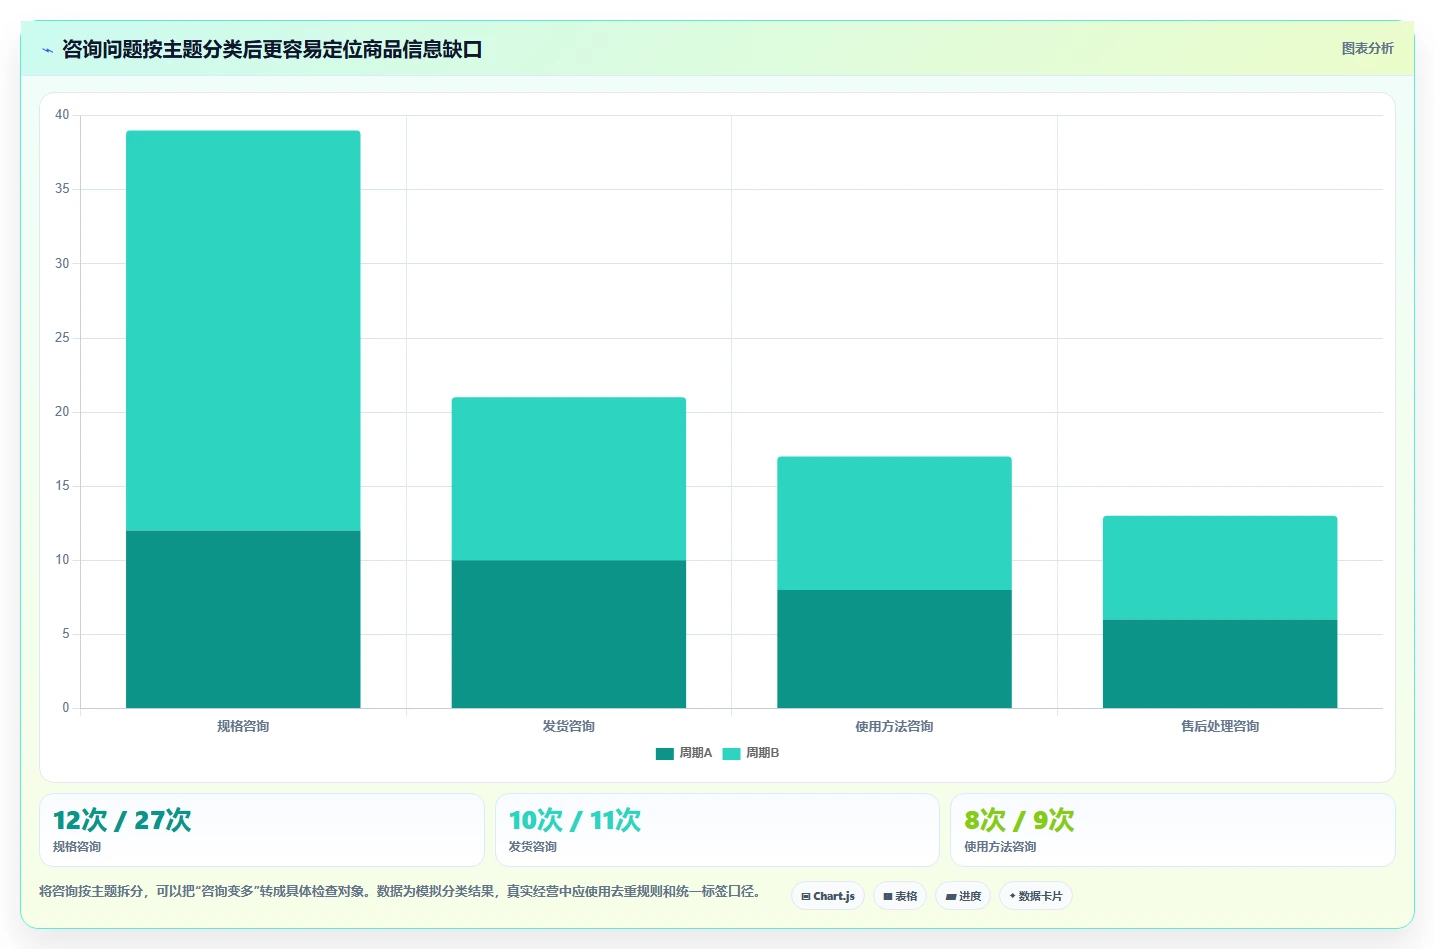1435x949 pixels.
Task: Open the 12次 / 27次 规格咨询 data card
Action: [x=262, y=830]
